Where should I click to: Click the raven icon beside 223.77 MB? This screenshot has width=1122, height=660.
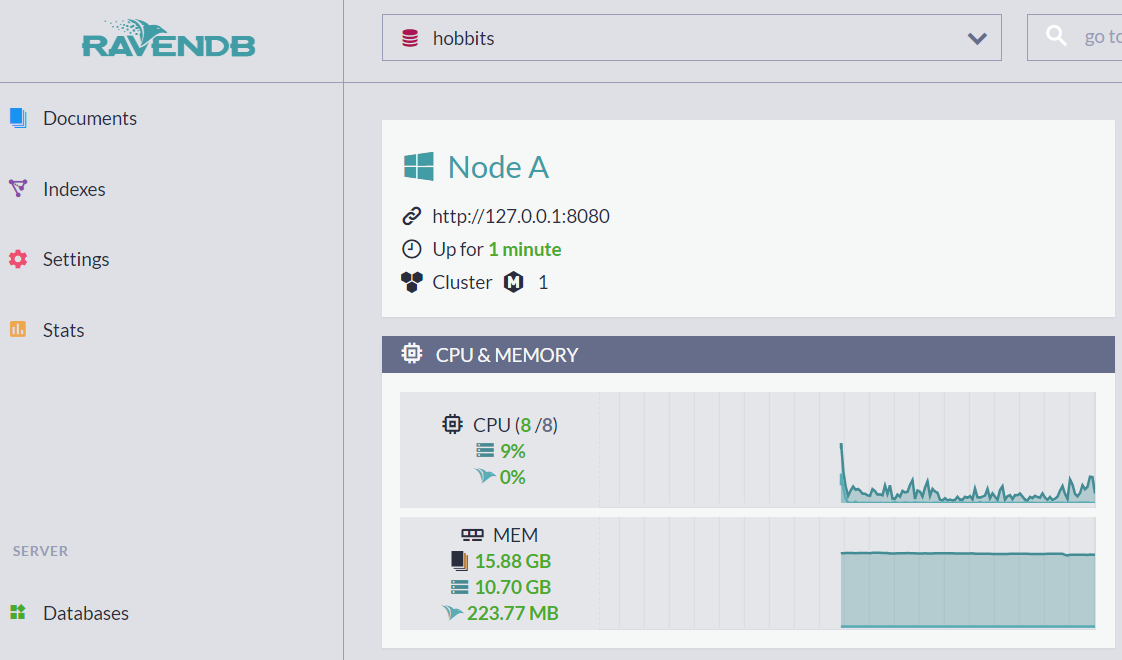click(x=452, y=612)
